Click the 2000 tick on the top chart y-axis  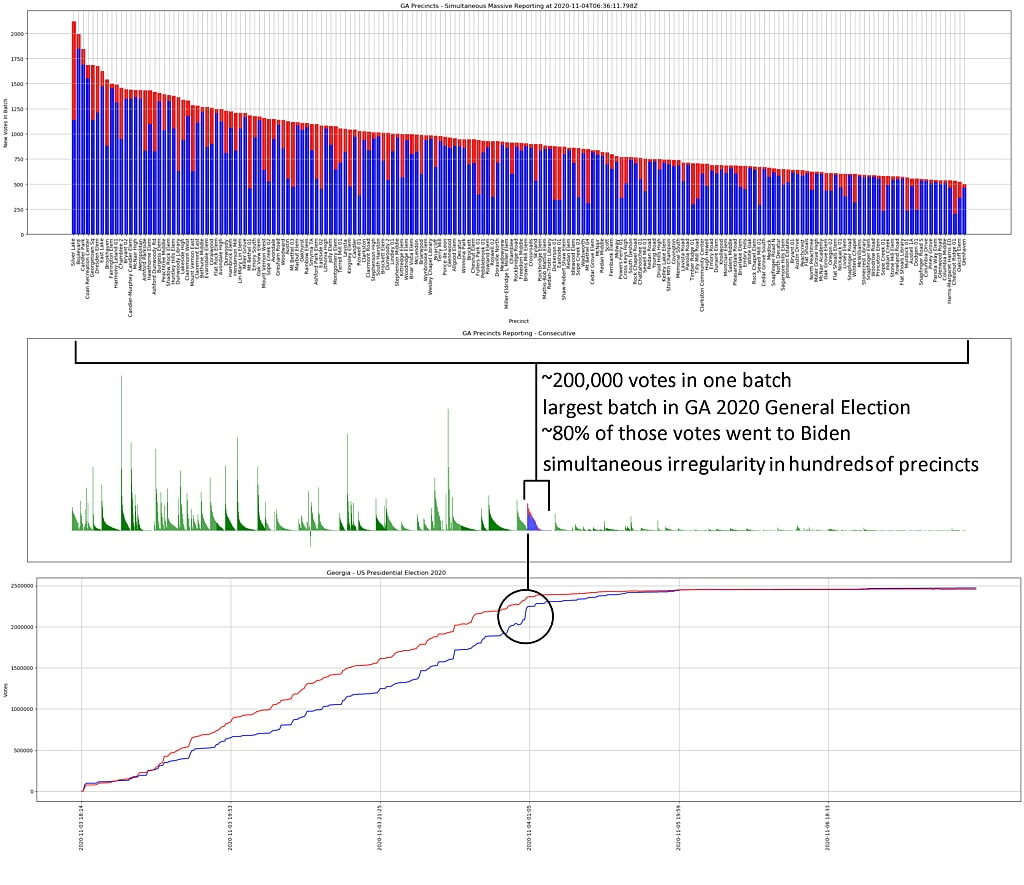pyautogui.click(x=17, y=34)
